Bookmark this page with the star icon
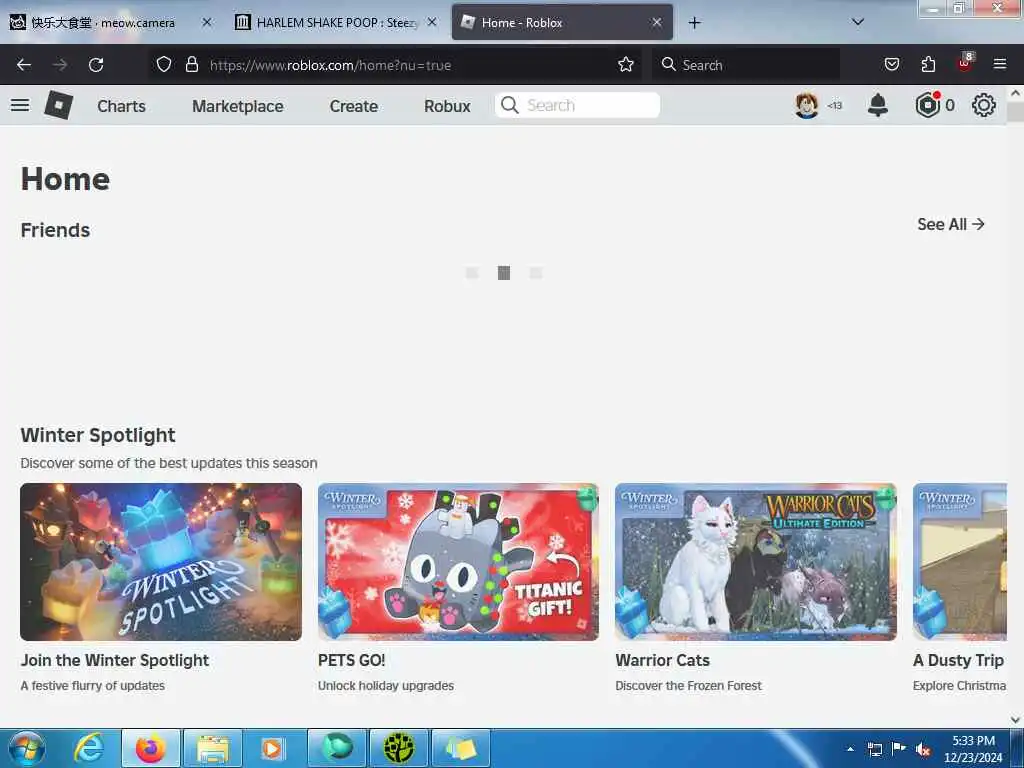The height and width of the screenshot is (768, 1024). point(626,65)
